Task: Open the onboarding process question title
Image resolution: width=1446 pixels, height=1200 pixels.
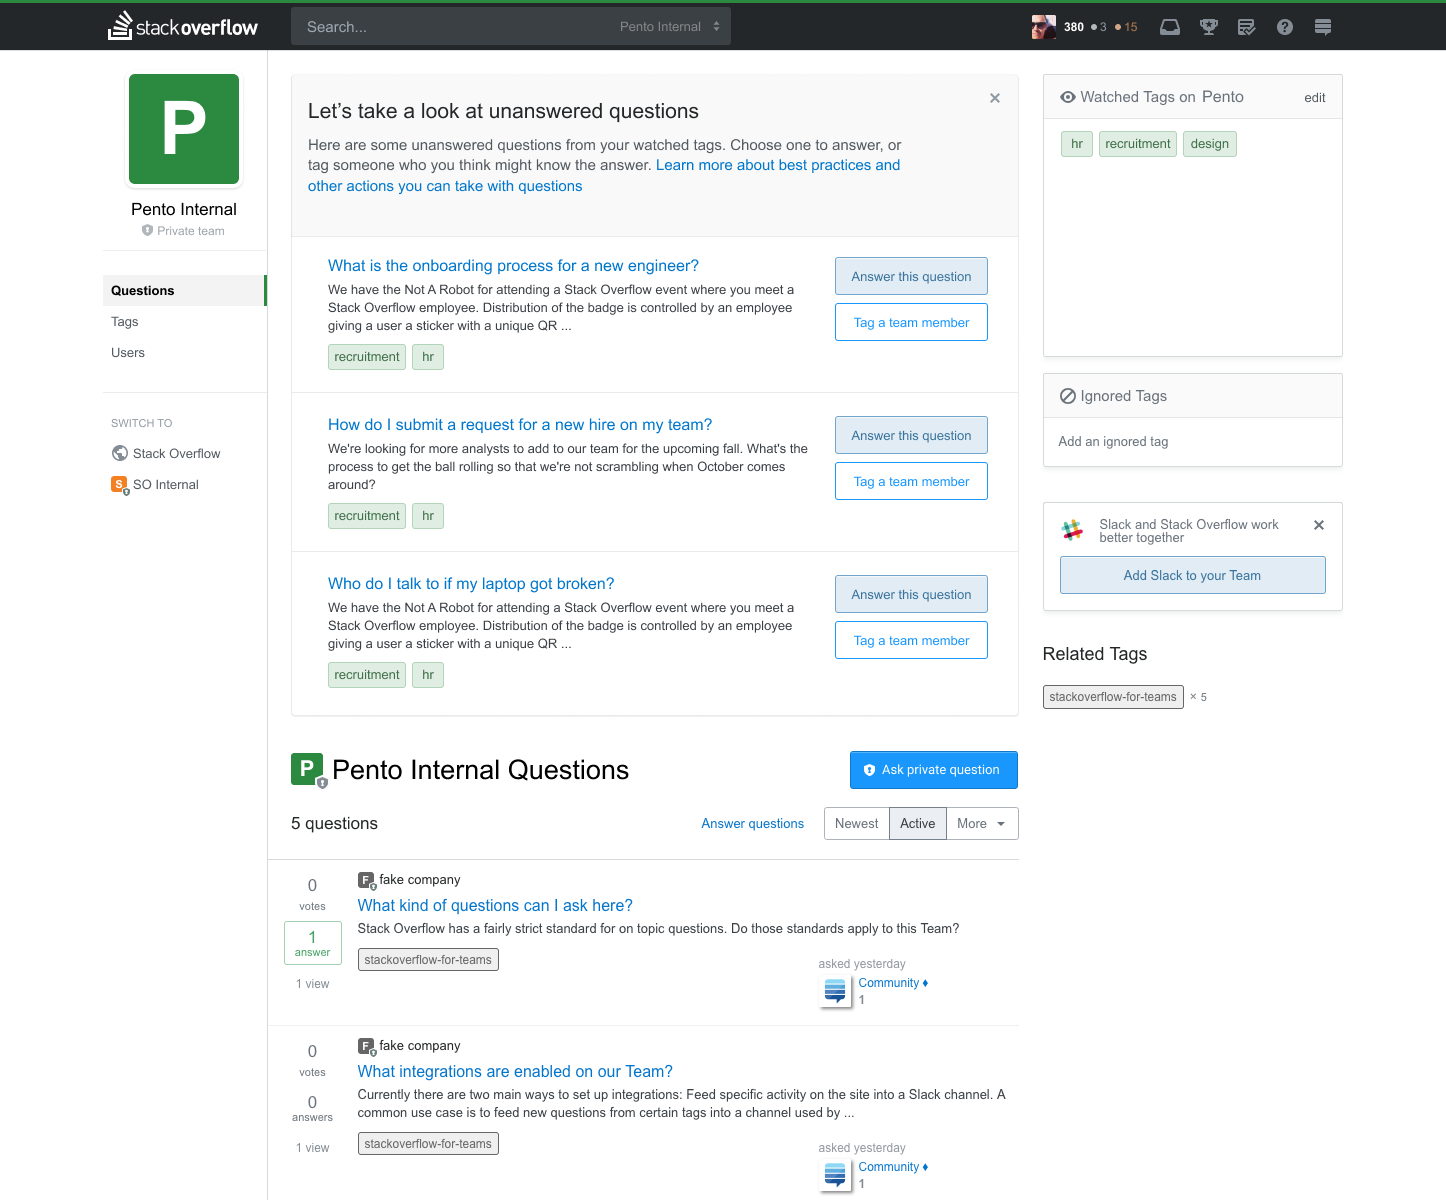Action: pyautogui.click(x=513, y=266)
